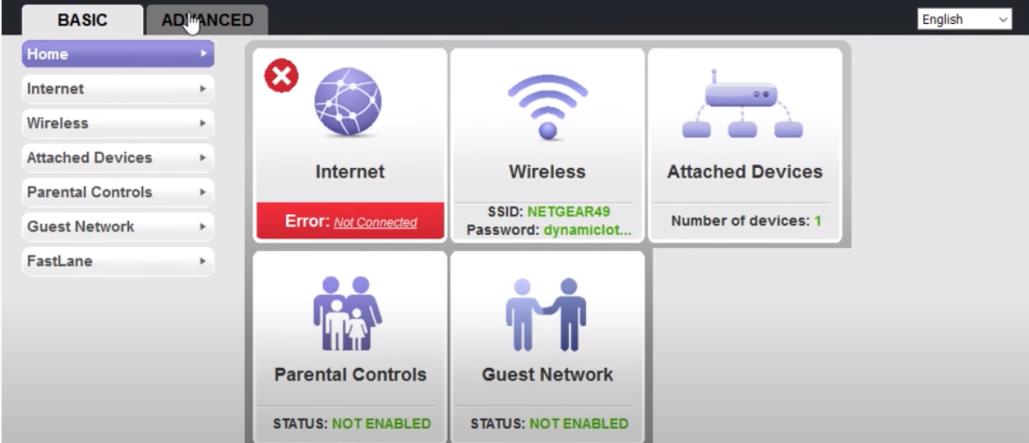Screen dimensions: 1029x443
Task: Select the BASIC tab
Action: (83, 20)
